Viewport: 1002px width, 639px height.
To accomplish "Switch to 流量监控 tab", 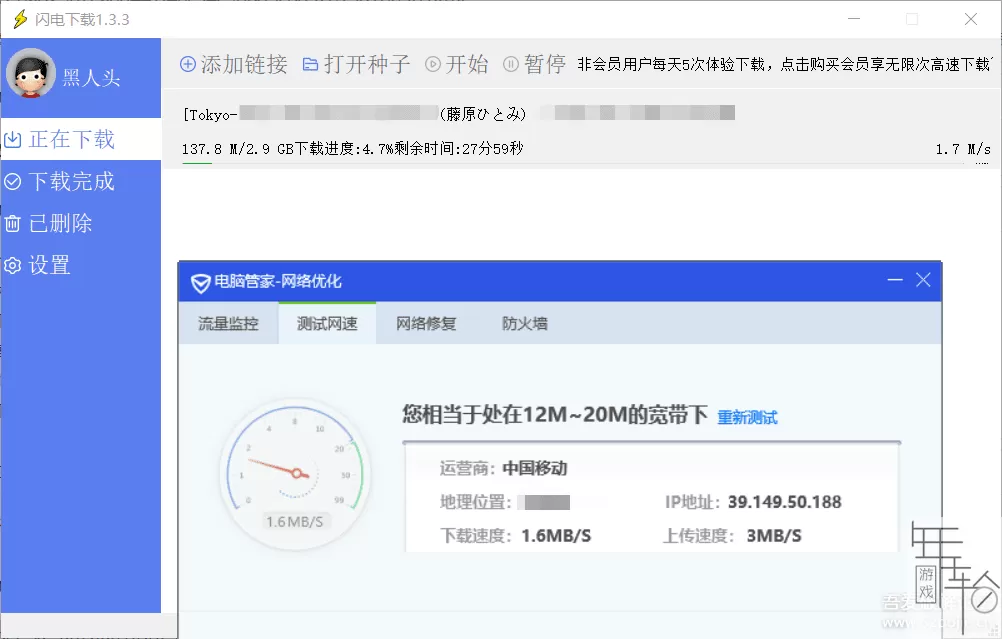I will [228, 323].
